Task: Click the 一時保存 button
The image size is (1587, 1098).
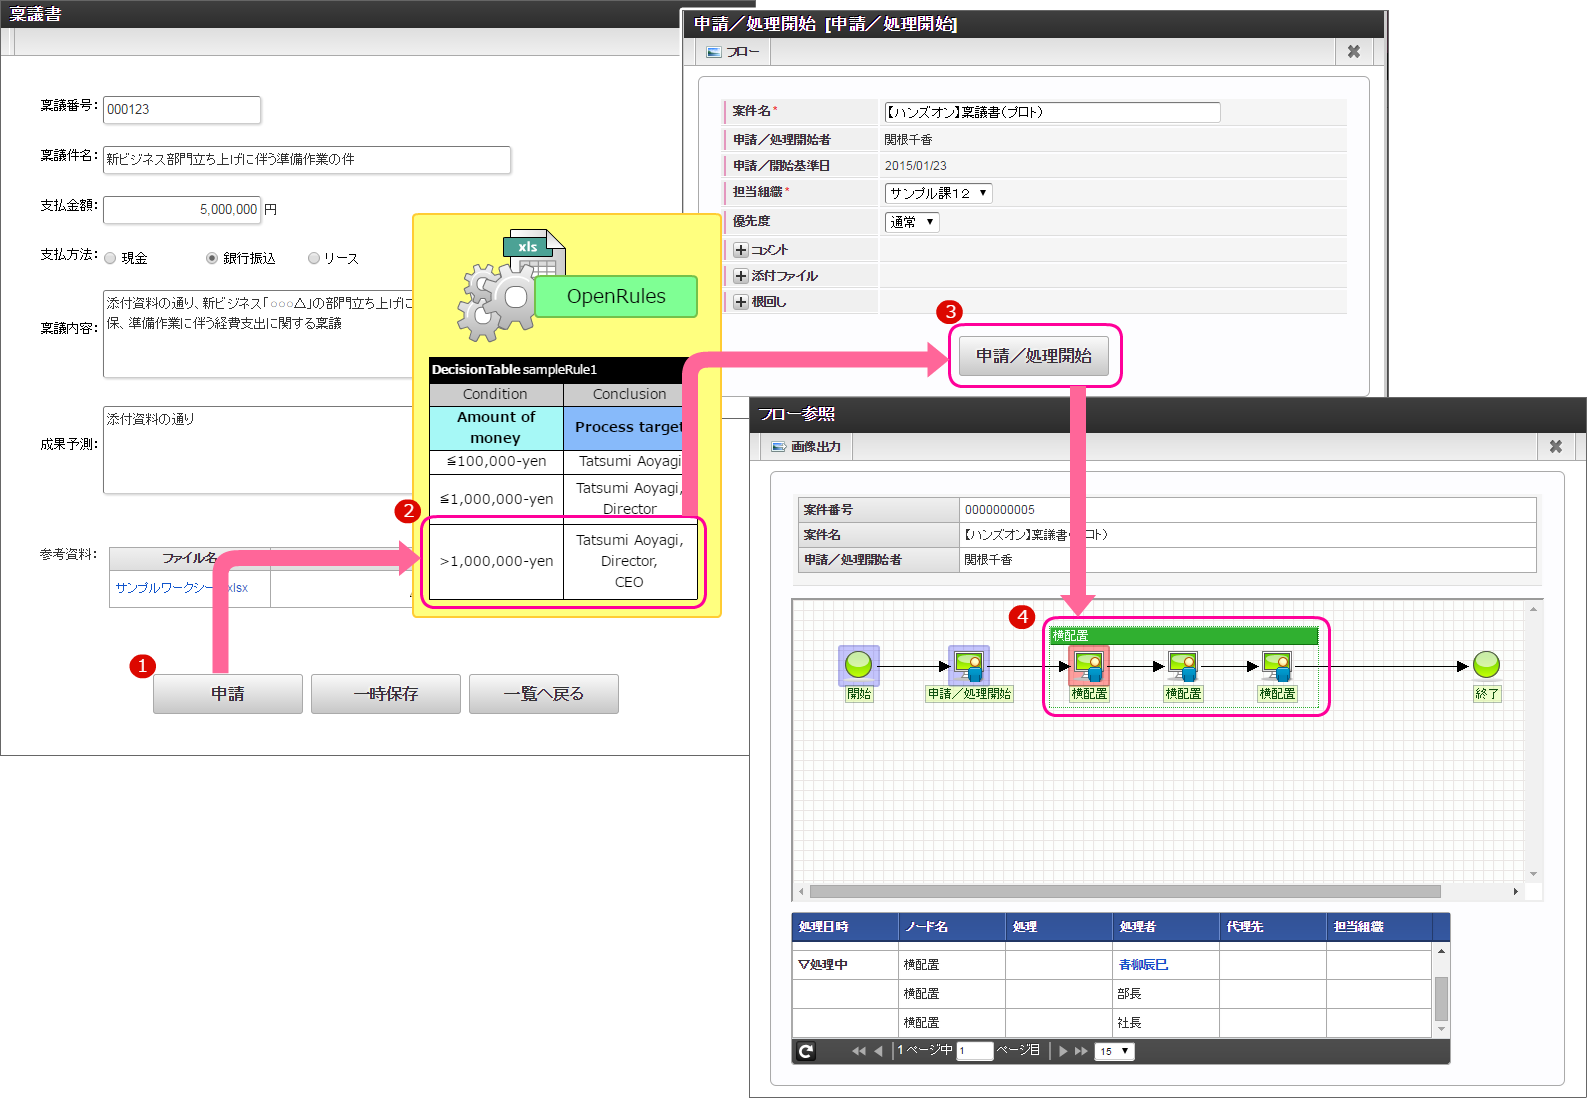Action: click(386, 694)
